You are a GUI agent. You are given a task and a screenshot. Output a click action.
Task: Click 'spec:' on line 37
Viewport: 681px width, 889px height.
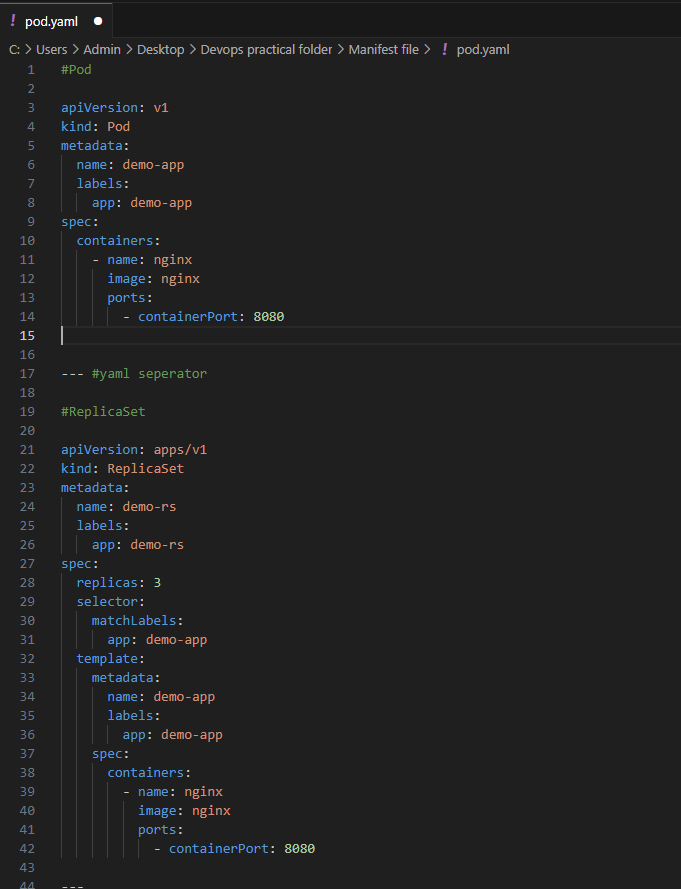111,754
